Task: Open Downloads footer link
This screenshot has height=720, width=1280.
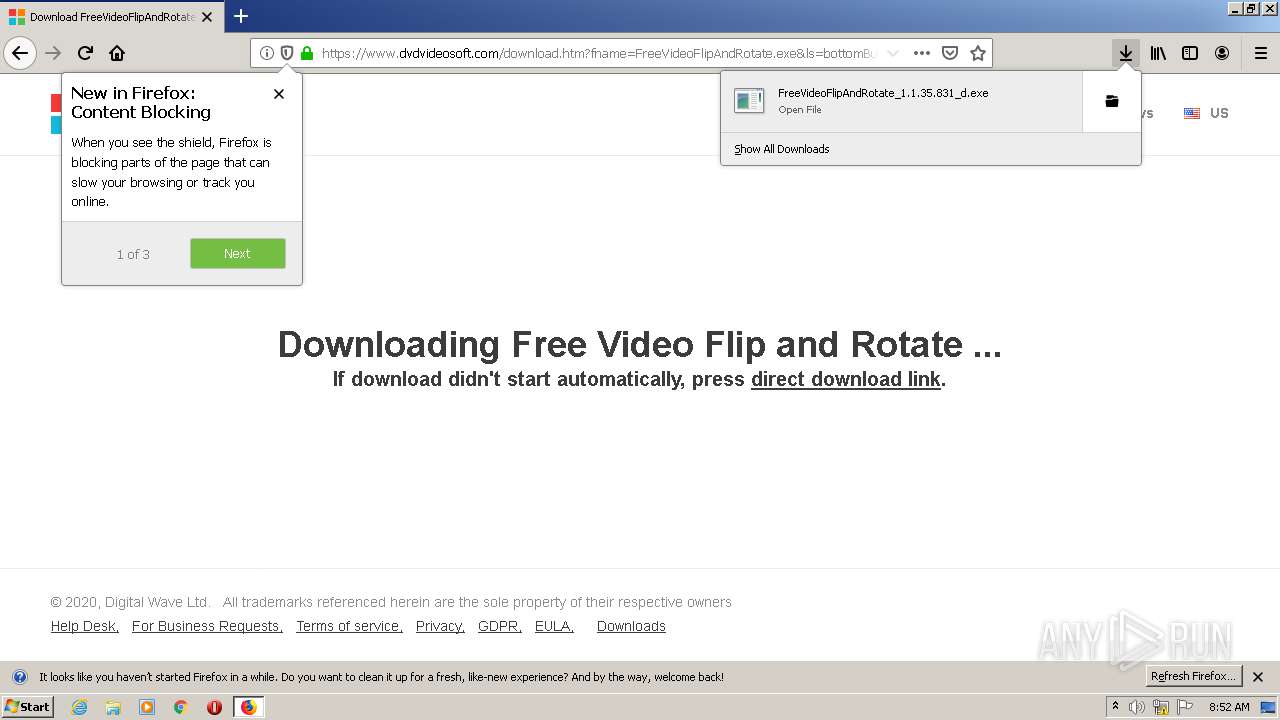Action: point(631,626)
